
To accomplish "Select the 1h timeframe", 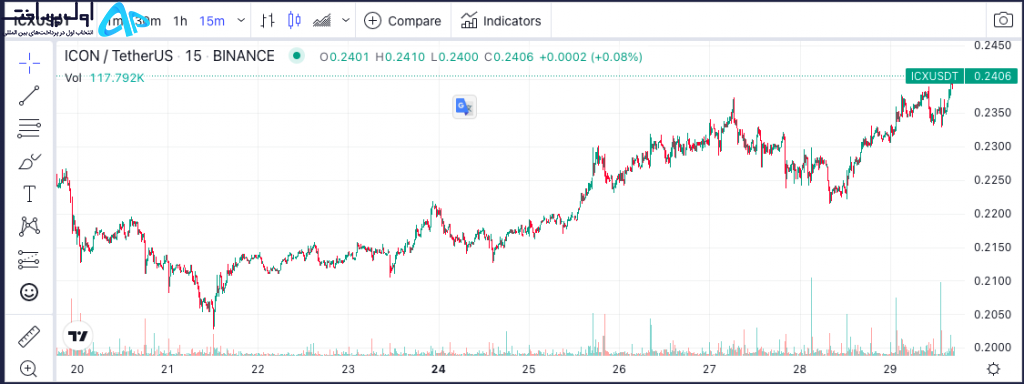I will pos(180,21).
